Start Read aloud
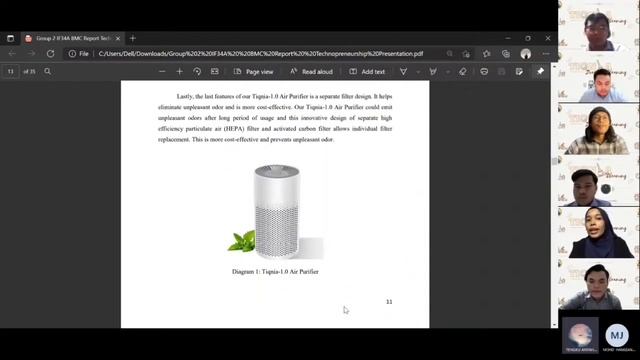 click(311, 71)
